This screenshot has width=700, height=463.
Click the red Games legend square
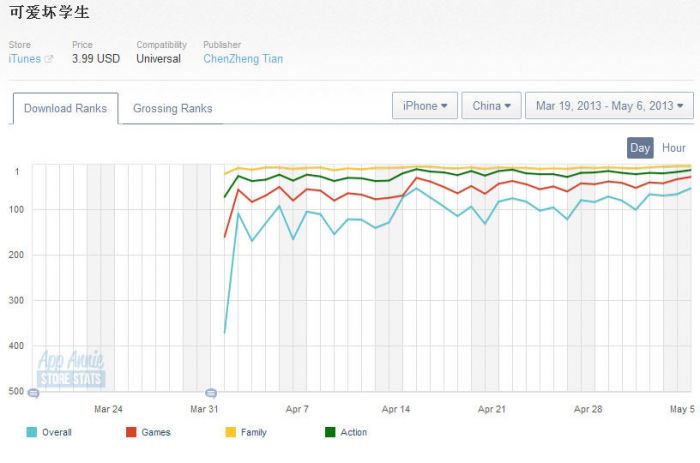click(x=131, y=432)
